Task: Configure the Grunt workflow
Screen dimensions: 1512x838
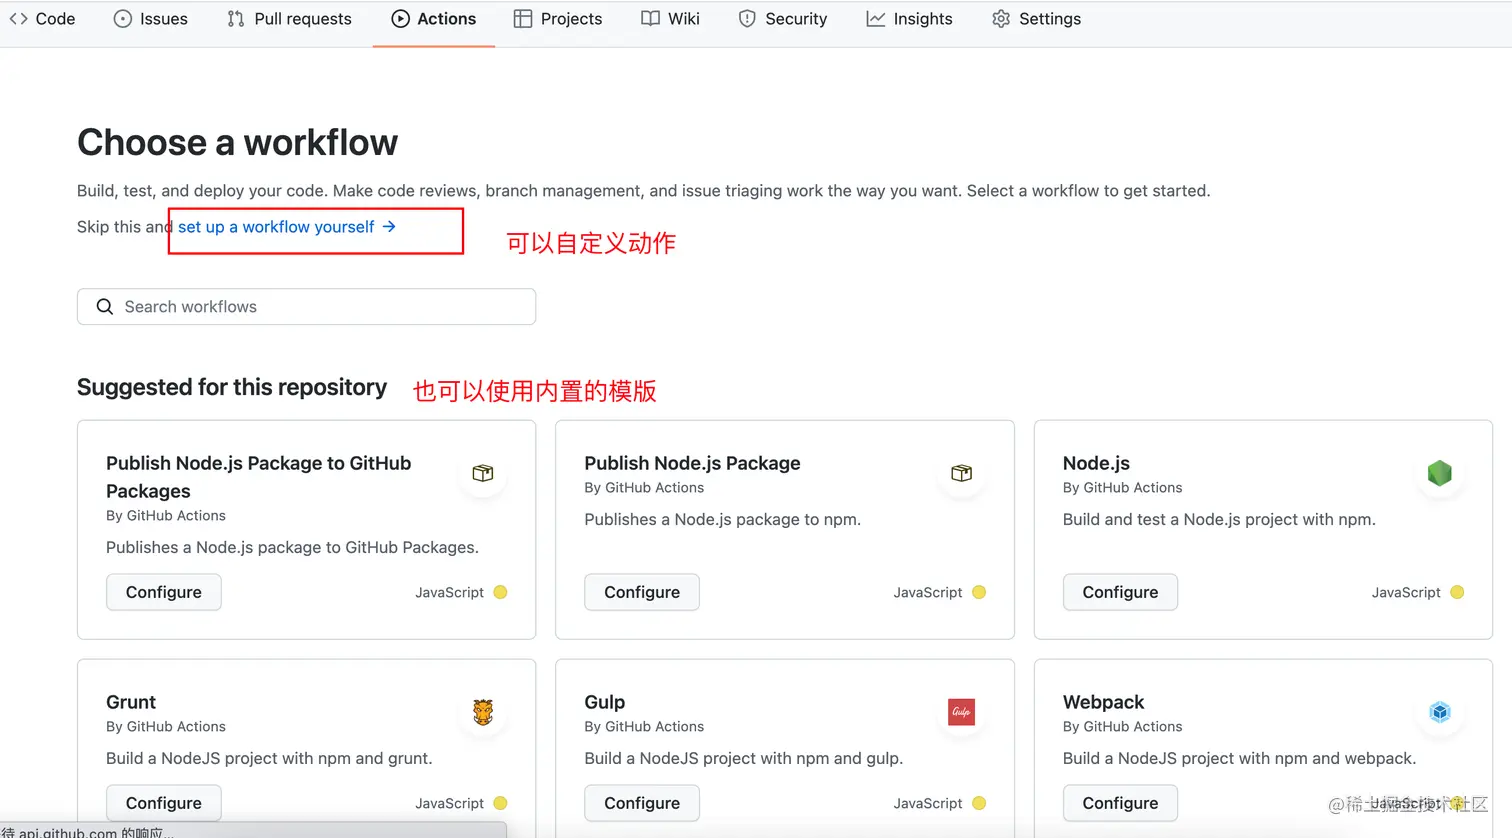Action: [x=164, y=803]
